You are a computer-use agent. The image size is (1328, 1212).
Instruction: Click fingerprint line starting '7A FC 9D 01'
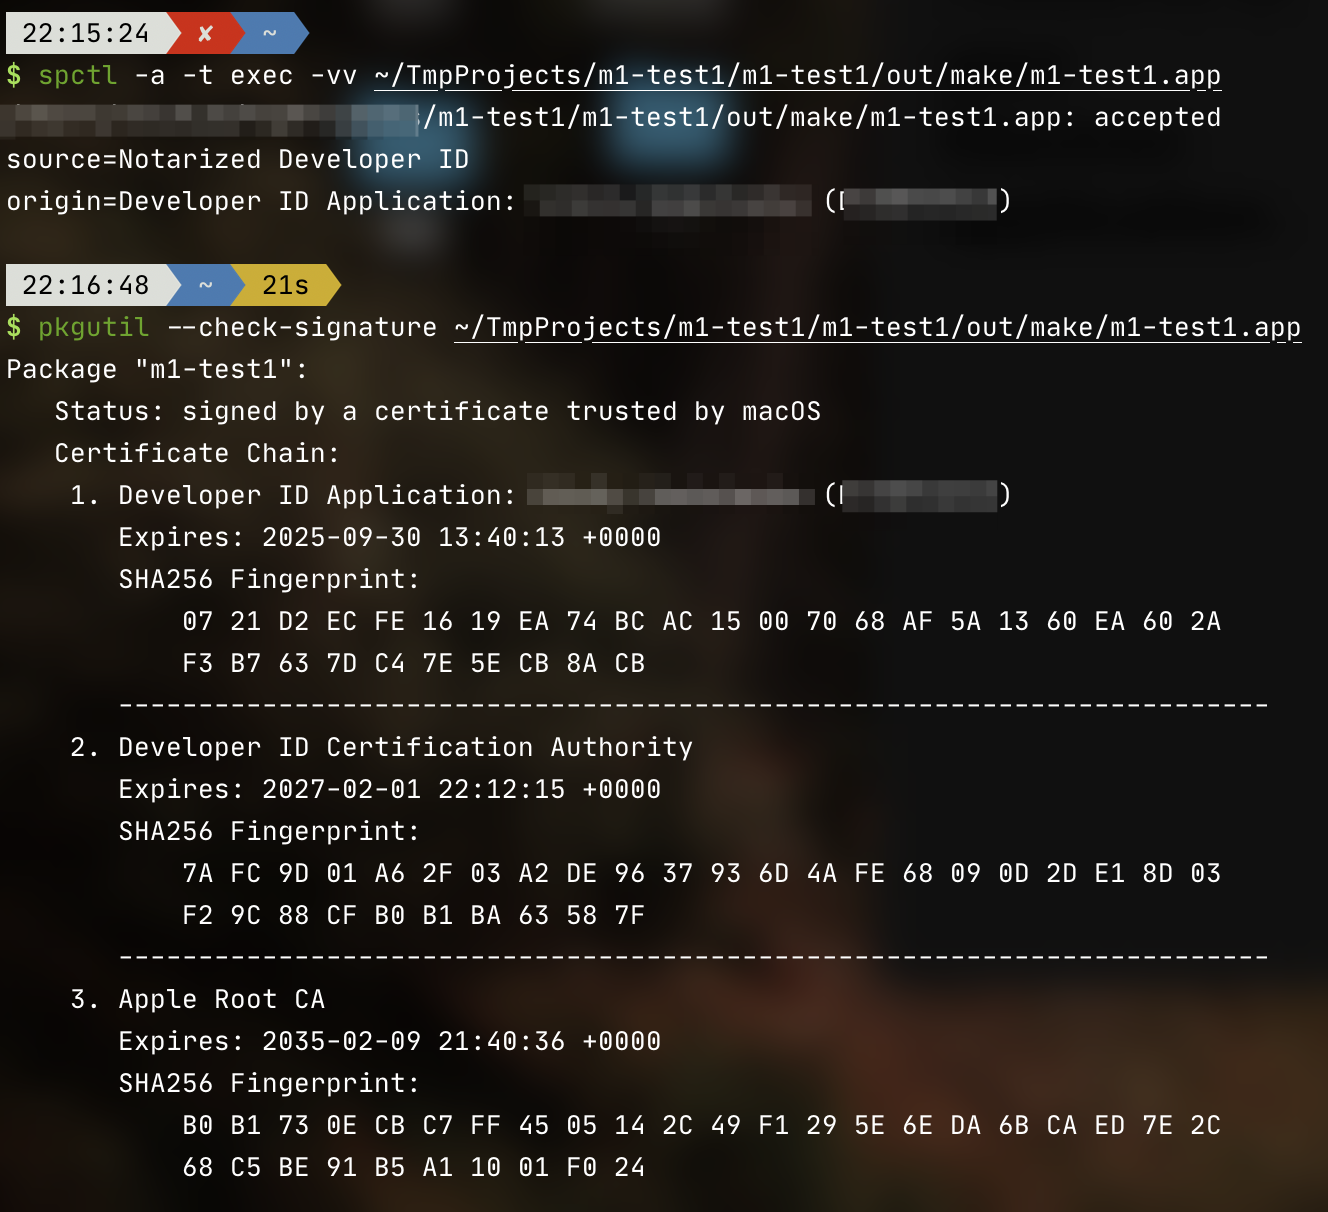pos(702,874)
